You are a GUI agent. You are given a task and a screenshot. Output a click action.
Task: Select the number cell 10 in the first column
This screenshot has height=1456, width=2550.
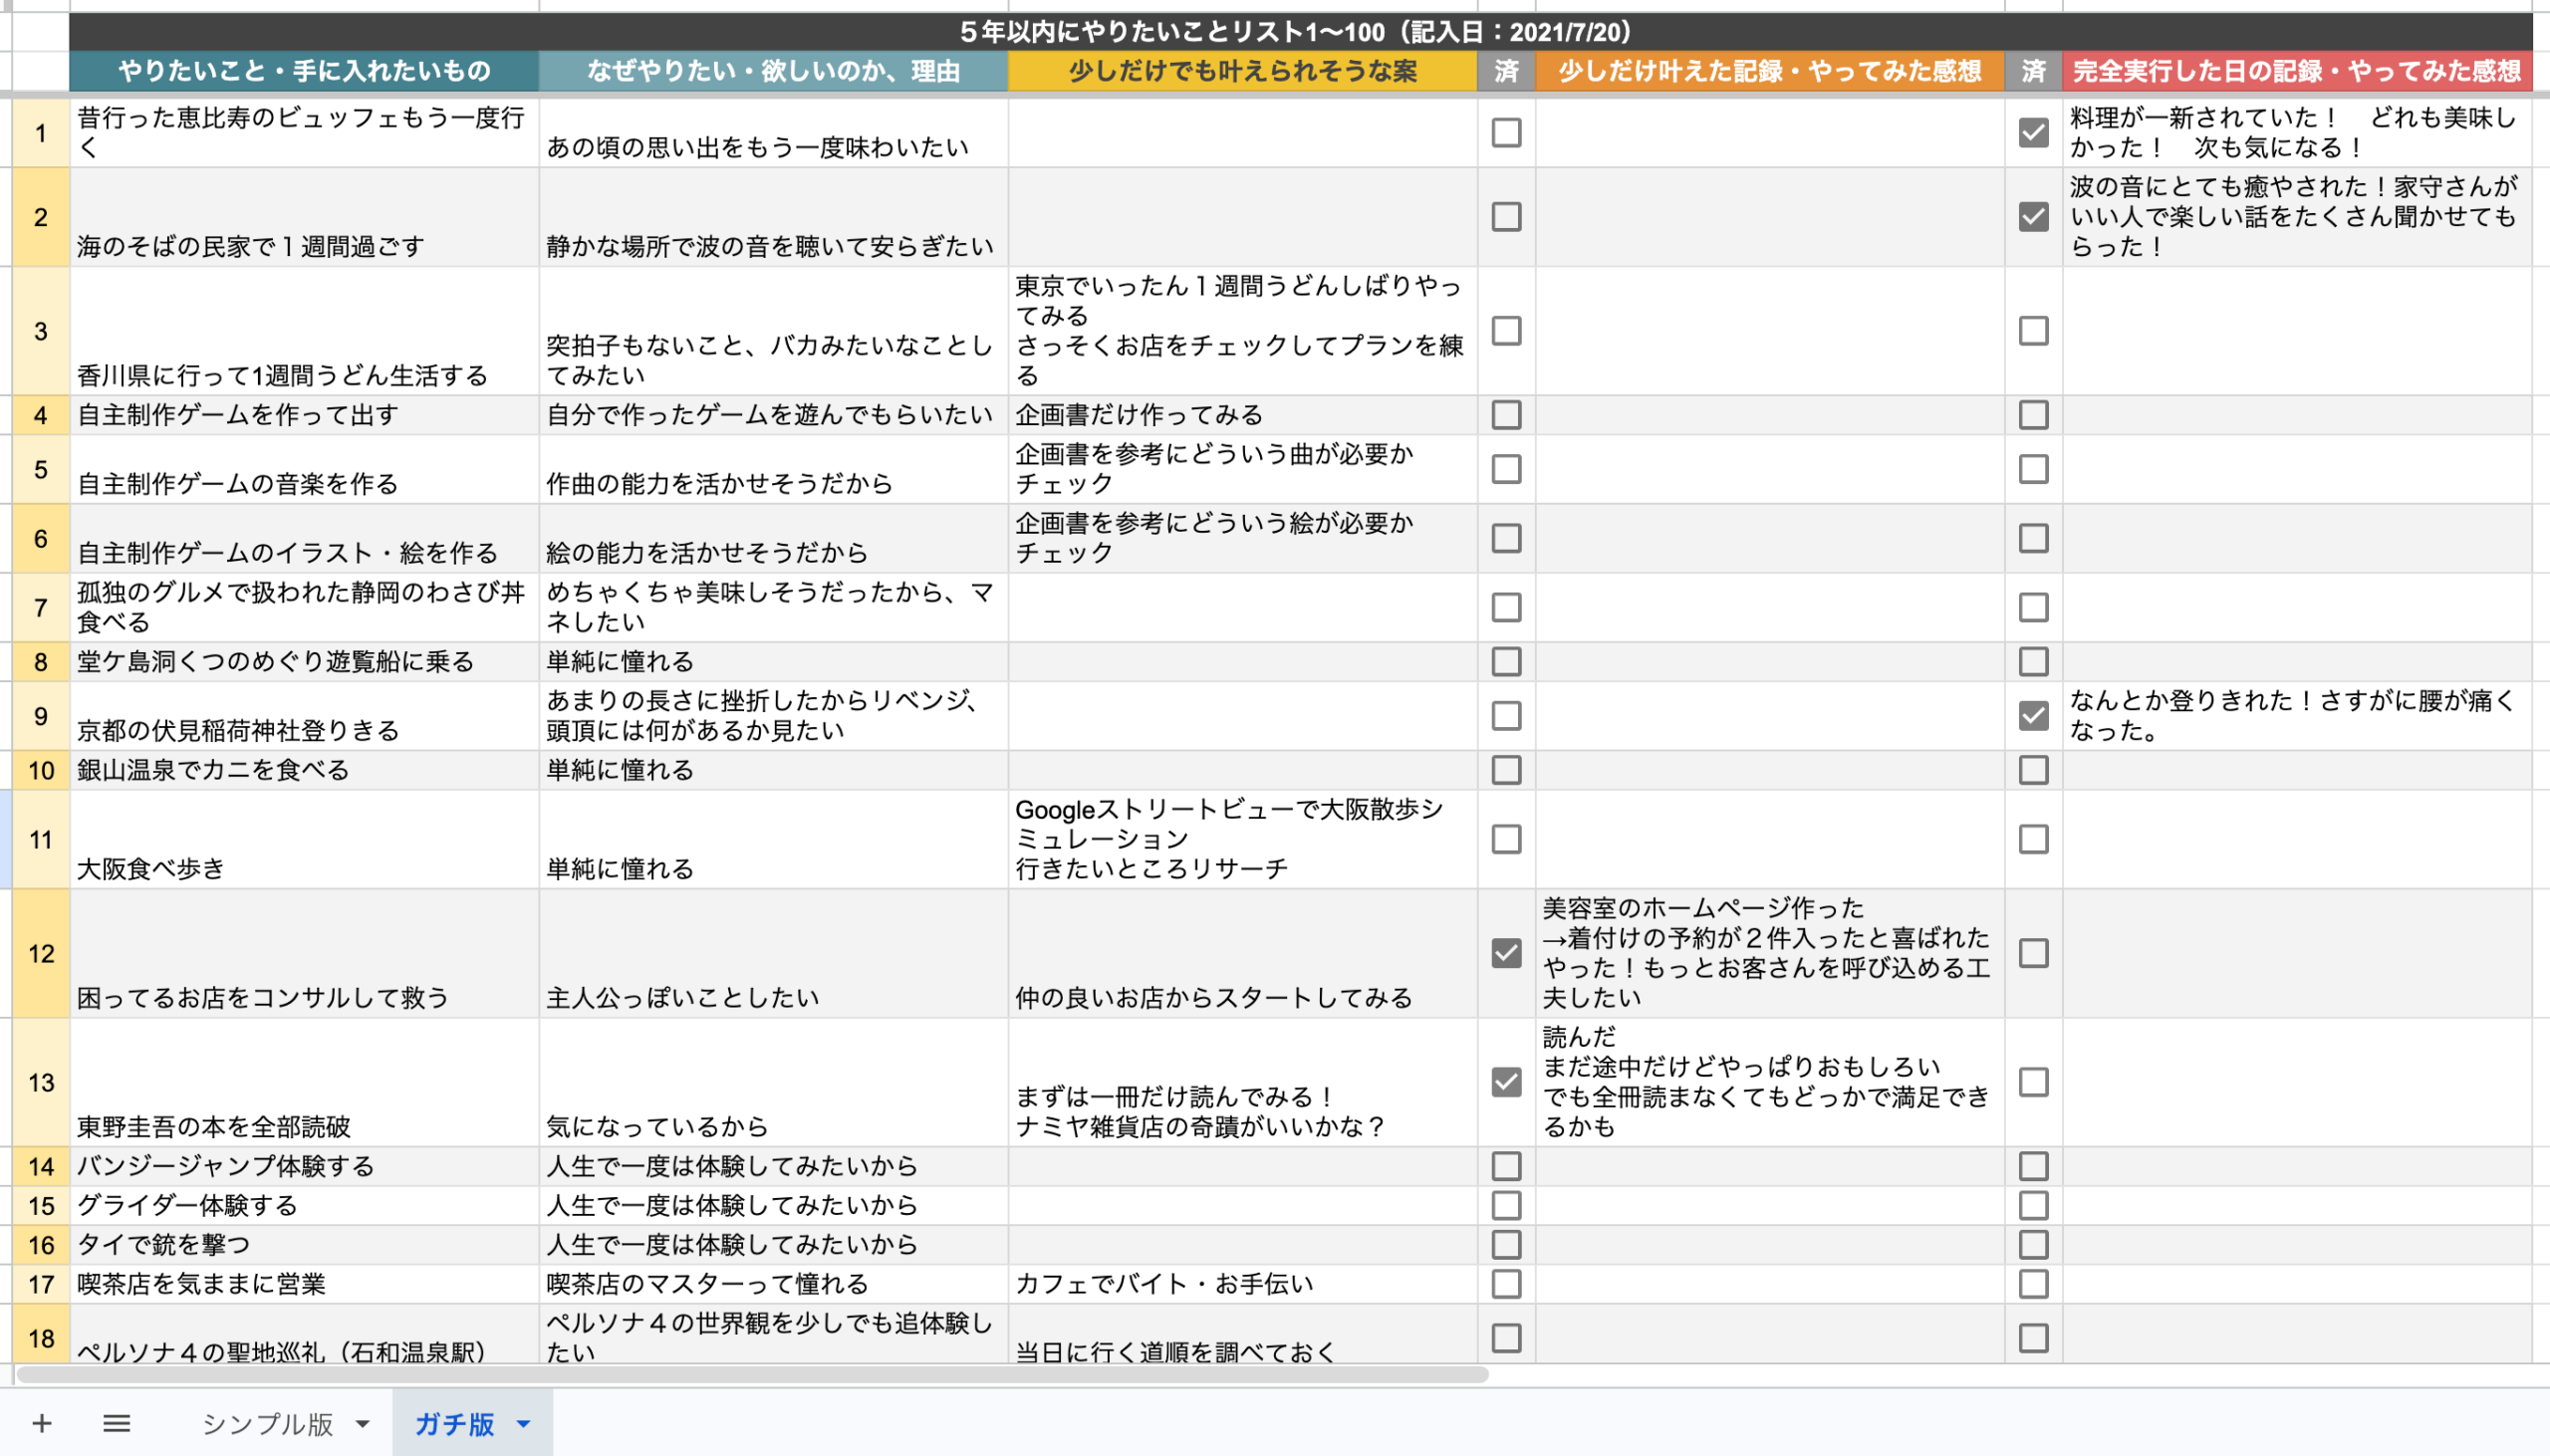click(41, 769)
